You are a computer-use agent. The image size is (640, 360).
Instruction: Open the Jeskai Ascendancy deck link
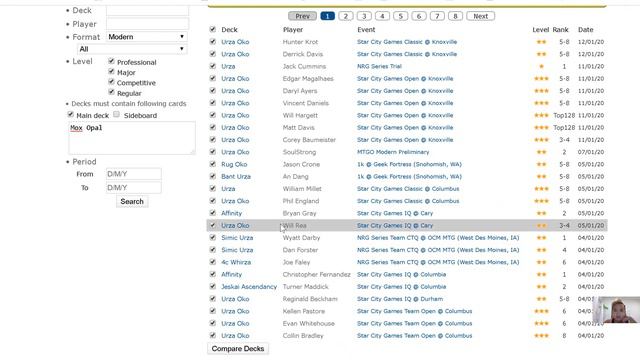click(249, 287)
